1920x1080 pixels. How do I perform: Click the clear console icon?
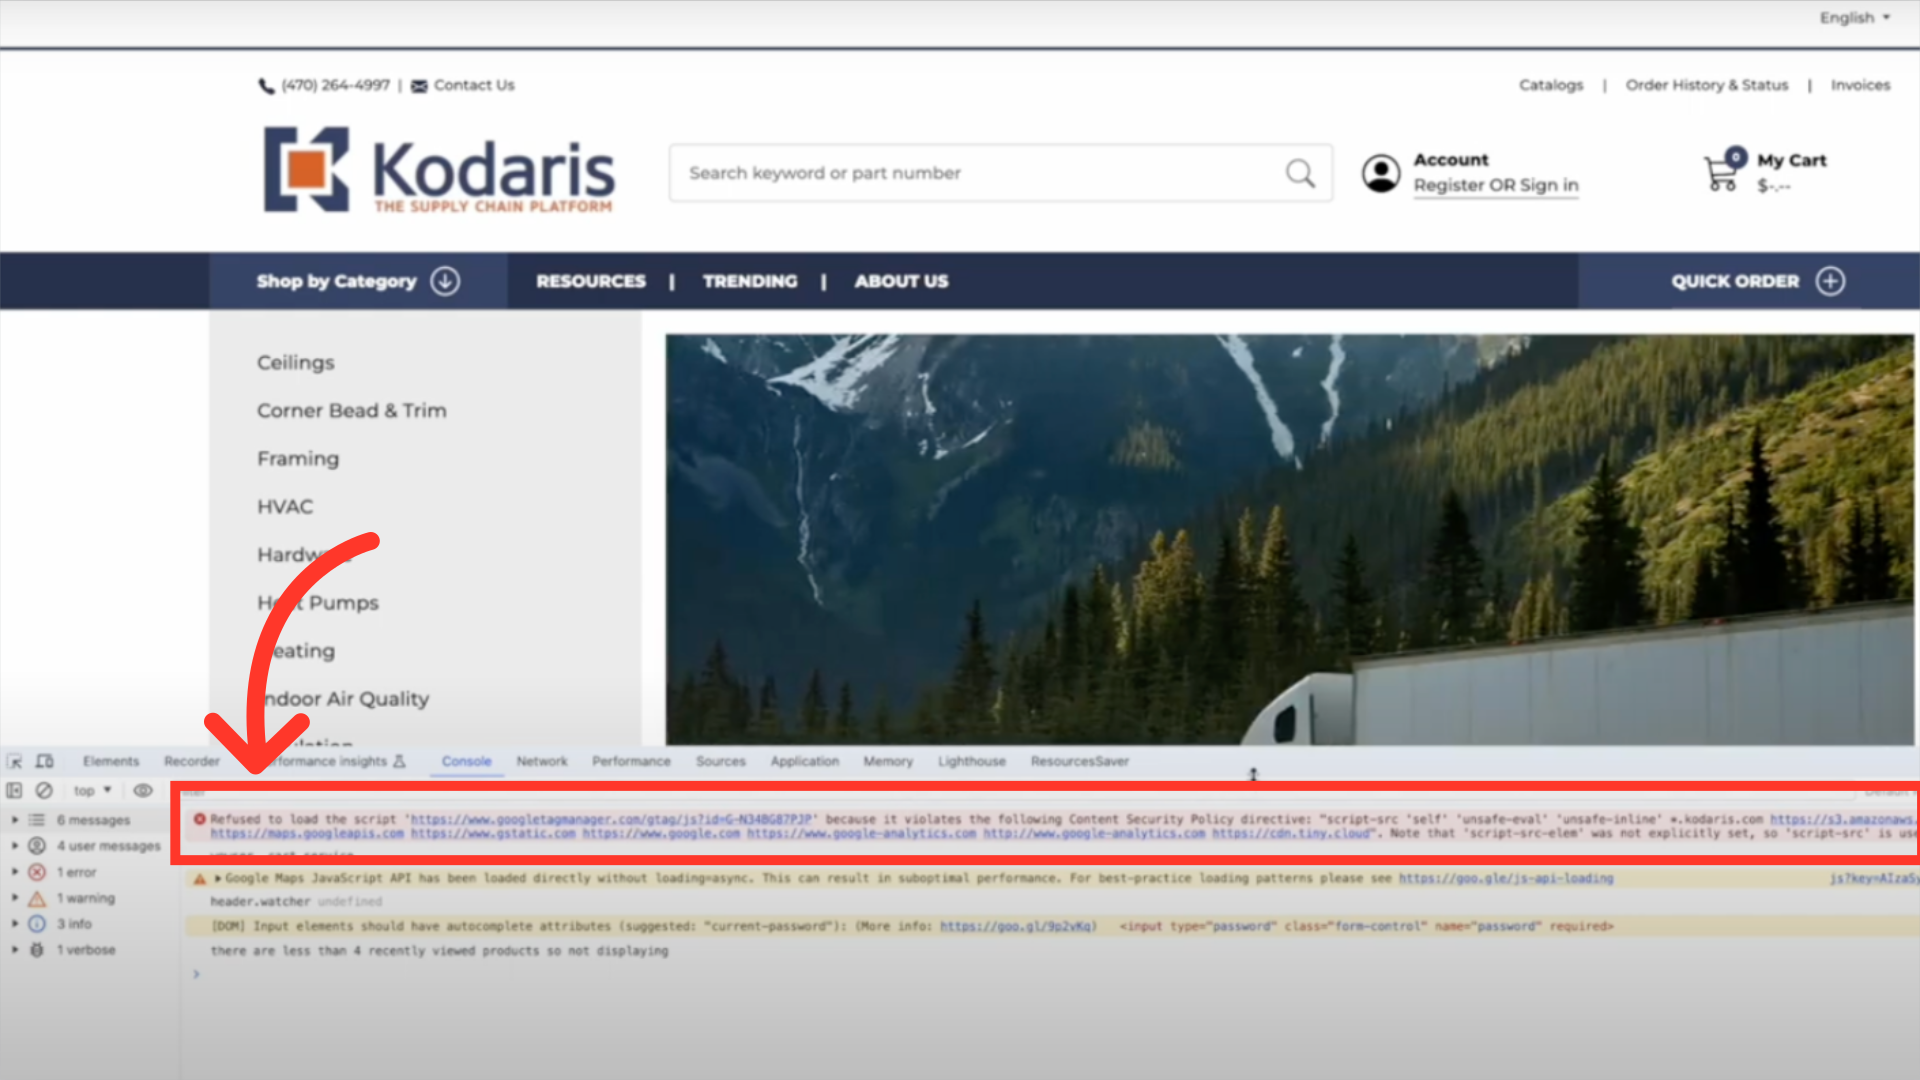(44, 790)
